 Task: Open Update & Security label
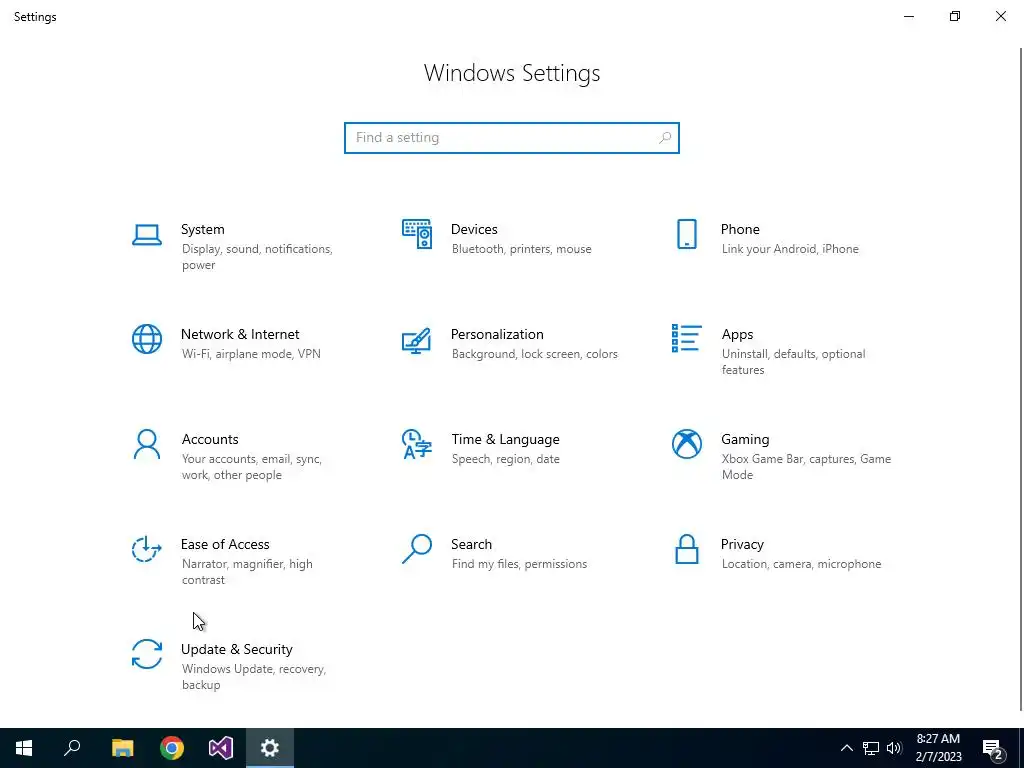point(236,650)
